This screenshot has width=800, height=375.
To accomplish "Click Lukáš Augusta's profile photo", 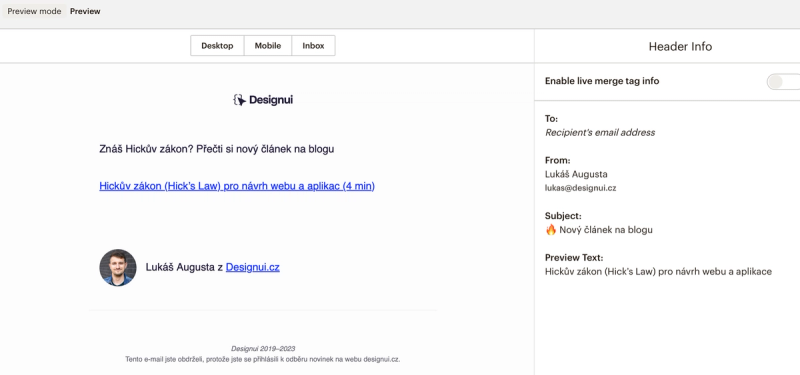I will [x=118, y=267].
